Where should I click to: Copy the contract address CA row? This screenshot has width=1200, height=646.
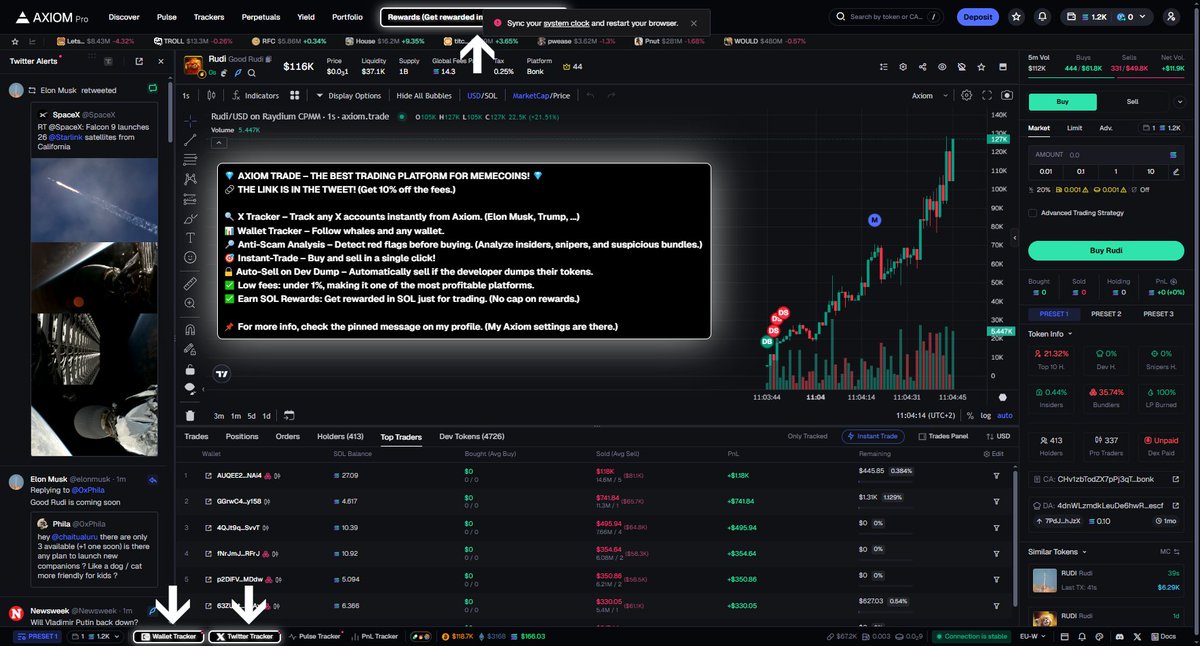click(x=1107, y=478)
